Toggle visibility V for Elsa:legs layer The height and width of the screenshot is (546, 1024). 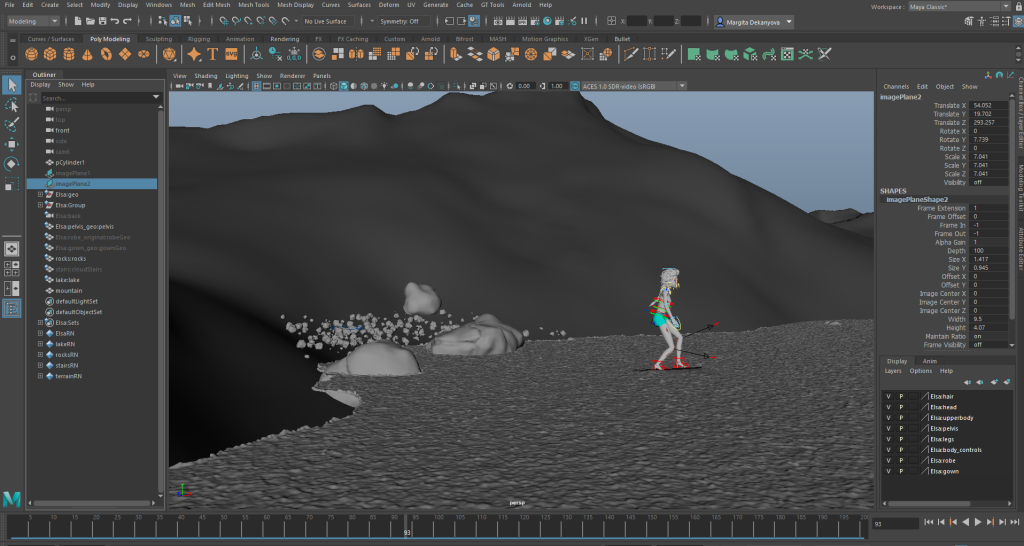[888, 439]
